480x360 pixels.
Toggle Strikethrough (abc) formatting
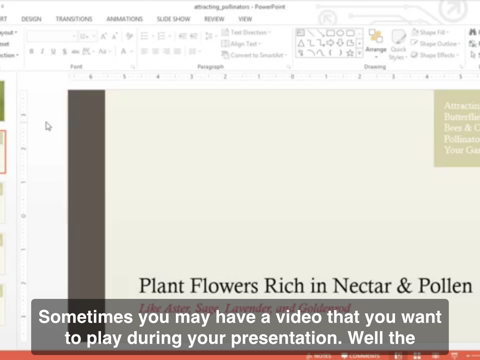[x=75, y=51]
